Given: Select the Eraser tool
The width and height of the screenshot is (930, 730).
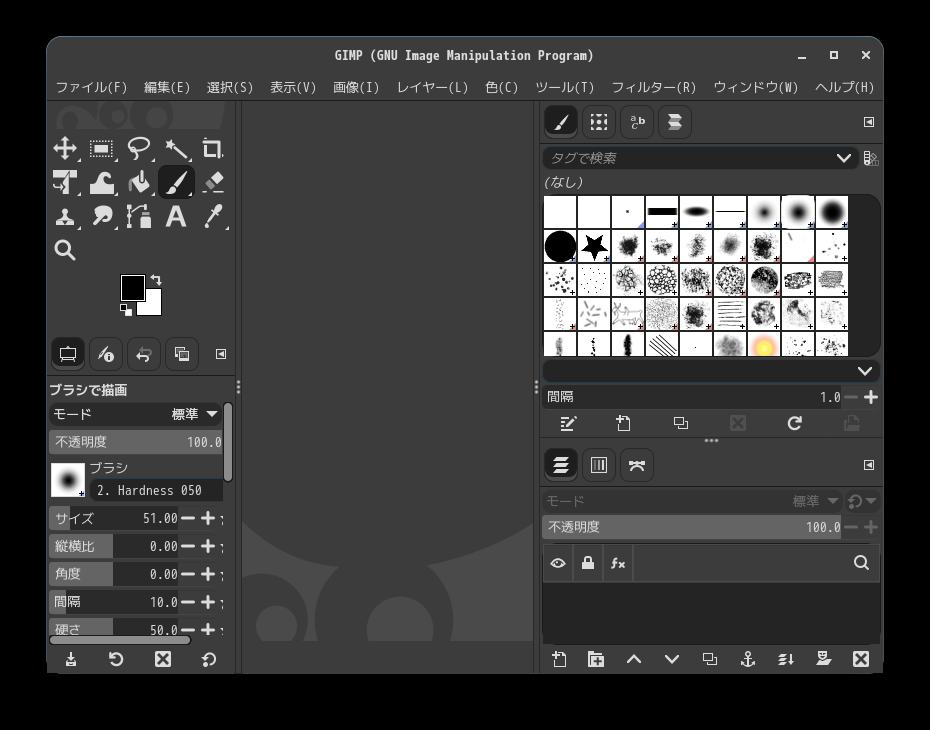Looking at the screenshot, I should 212,183.
